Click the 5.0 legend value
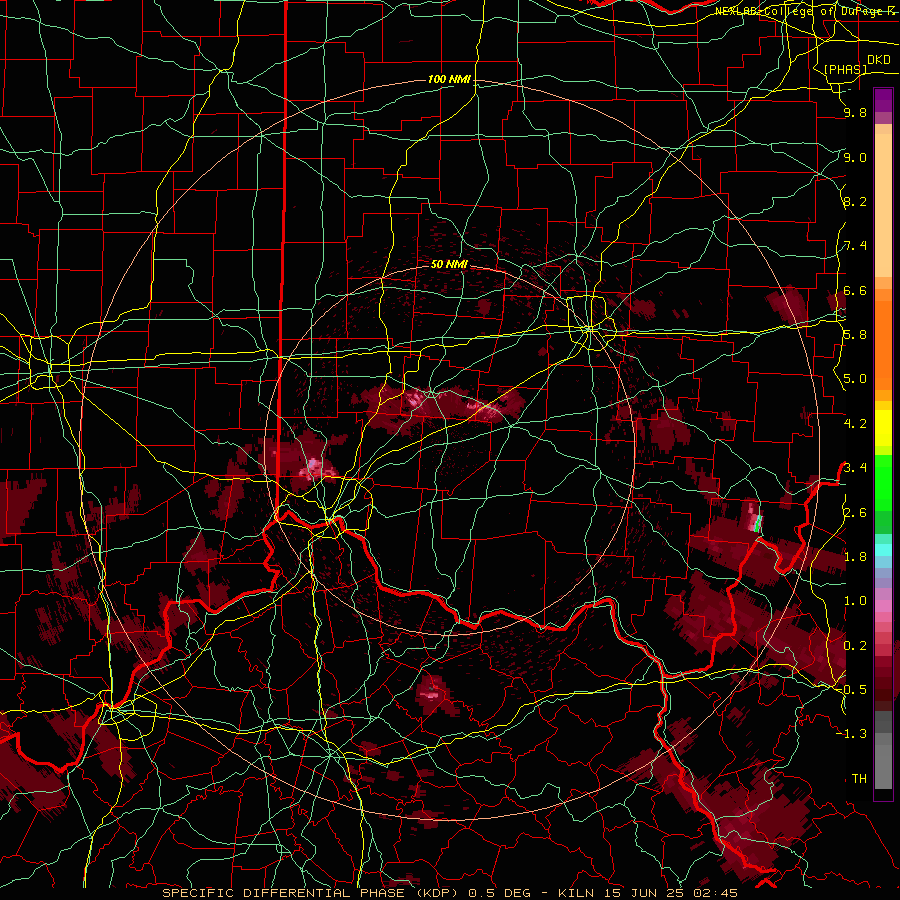Viewport: 900px width, 900px height. click(855, 379)
